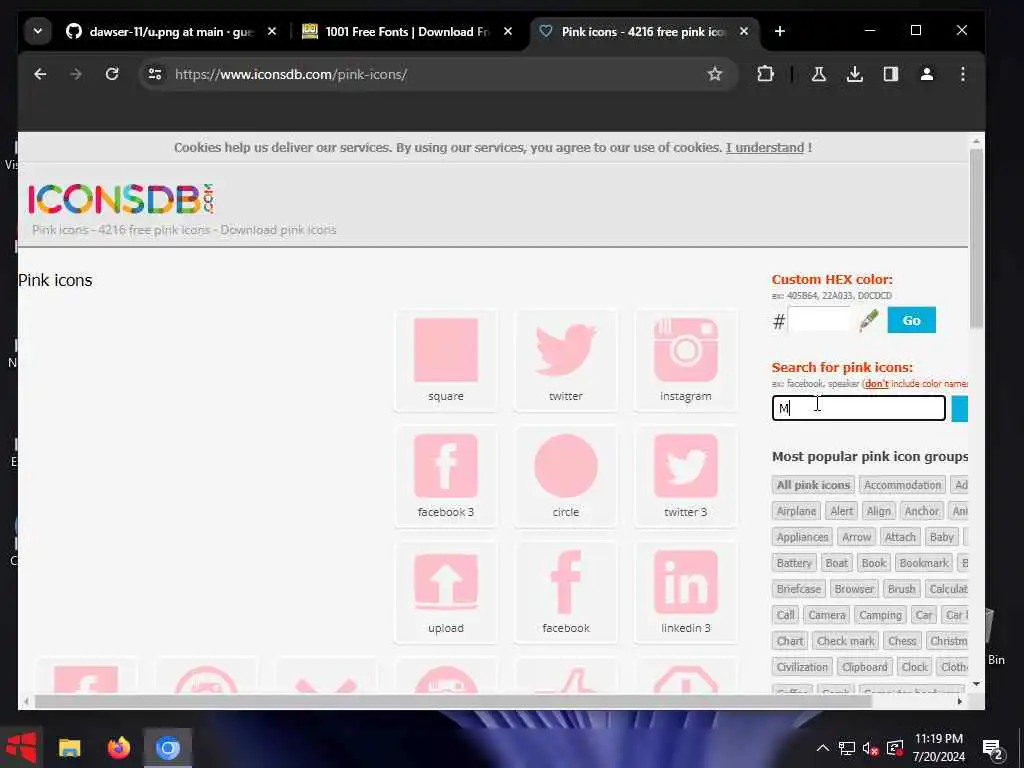The image size is (1024, 768).
Task: Show hidden system tray icons
Action: [823, 748]
